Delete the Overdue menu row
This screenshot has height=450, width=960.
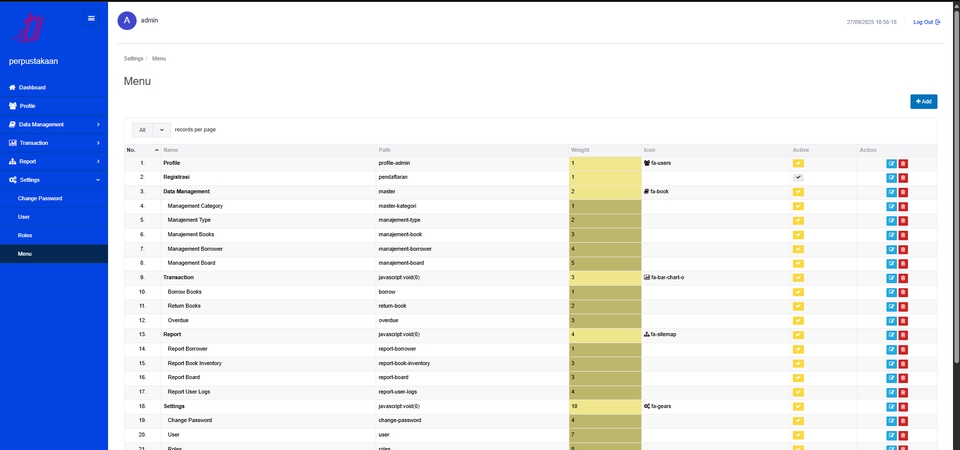tap(903, 321)
